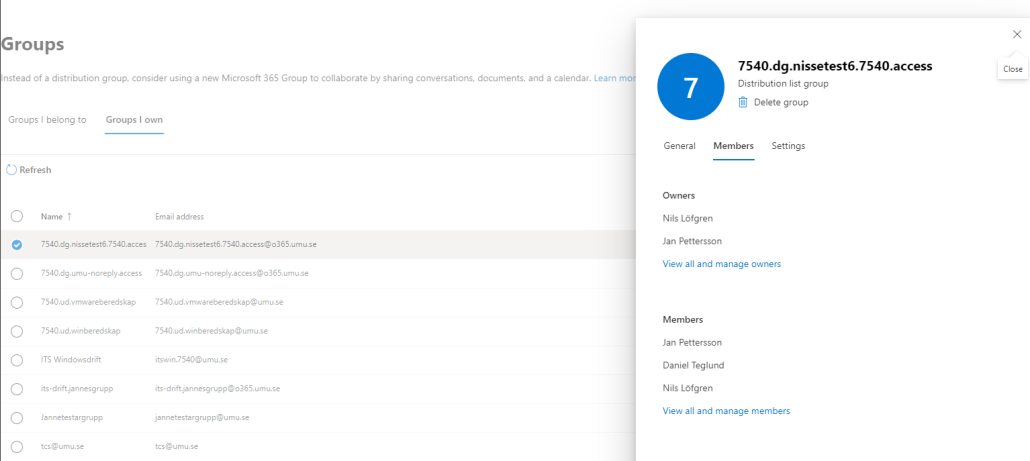The image size is (1030, 461).
Task: Click email its-drift.jannesgrupp@o365.umu.se
Action: pos(217,389)
